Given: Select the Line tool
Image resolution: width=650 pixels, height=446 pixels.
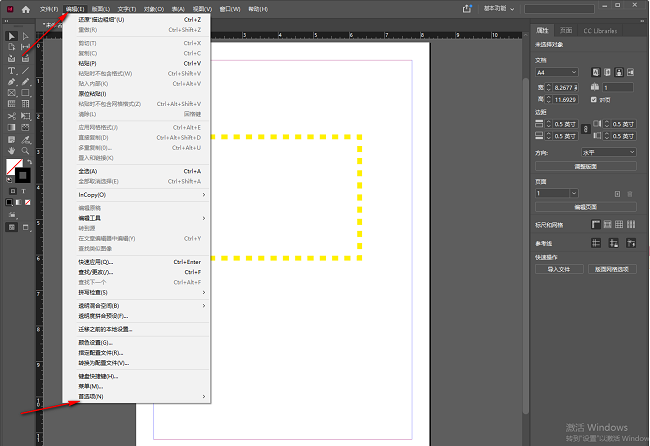Looking at the screenshot, I should pyautogui.click(x=25, y=71).
